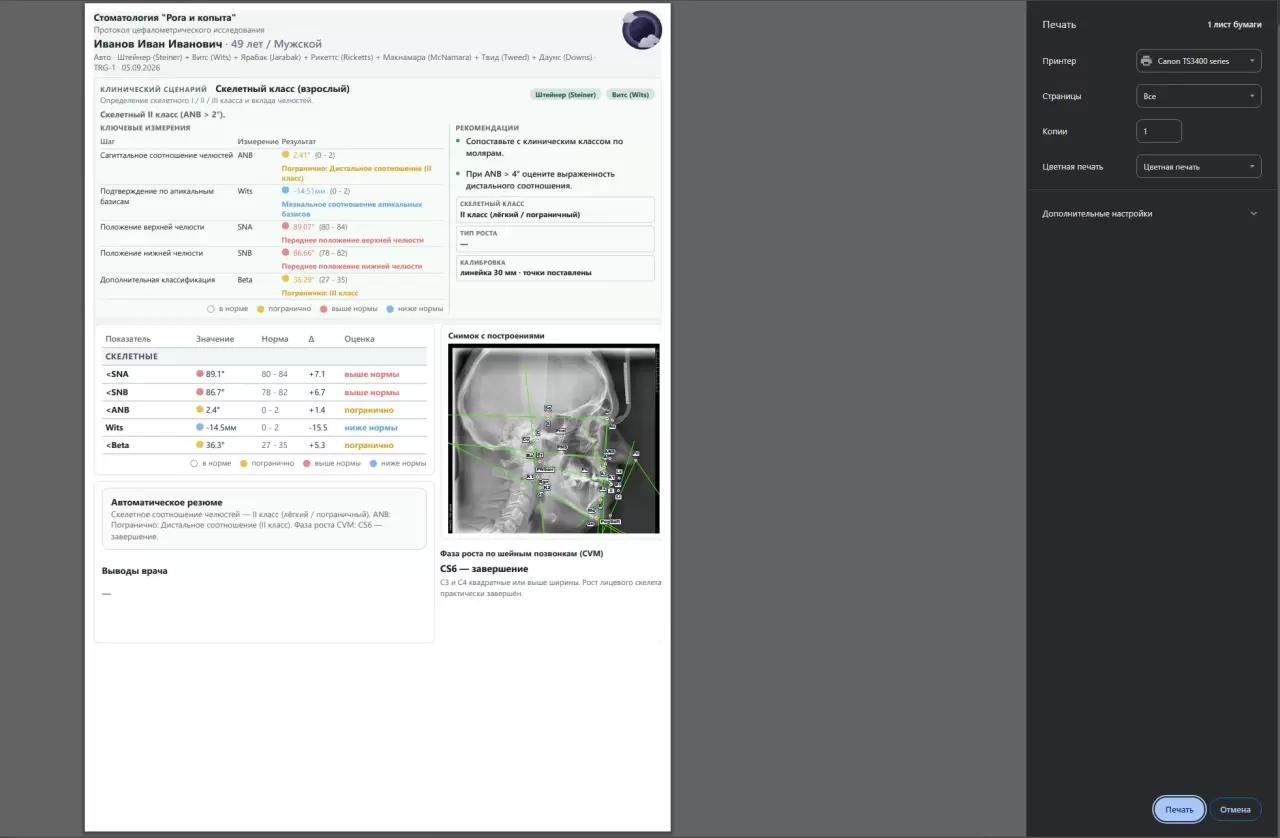Image resolution: width=1280 pixels, height=838 pixels.
Task: Click the Wits row label in the table
Action: tap(114, 427)
